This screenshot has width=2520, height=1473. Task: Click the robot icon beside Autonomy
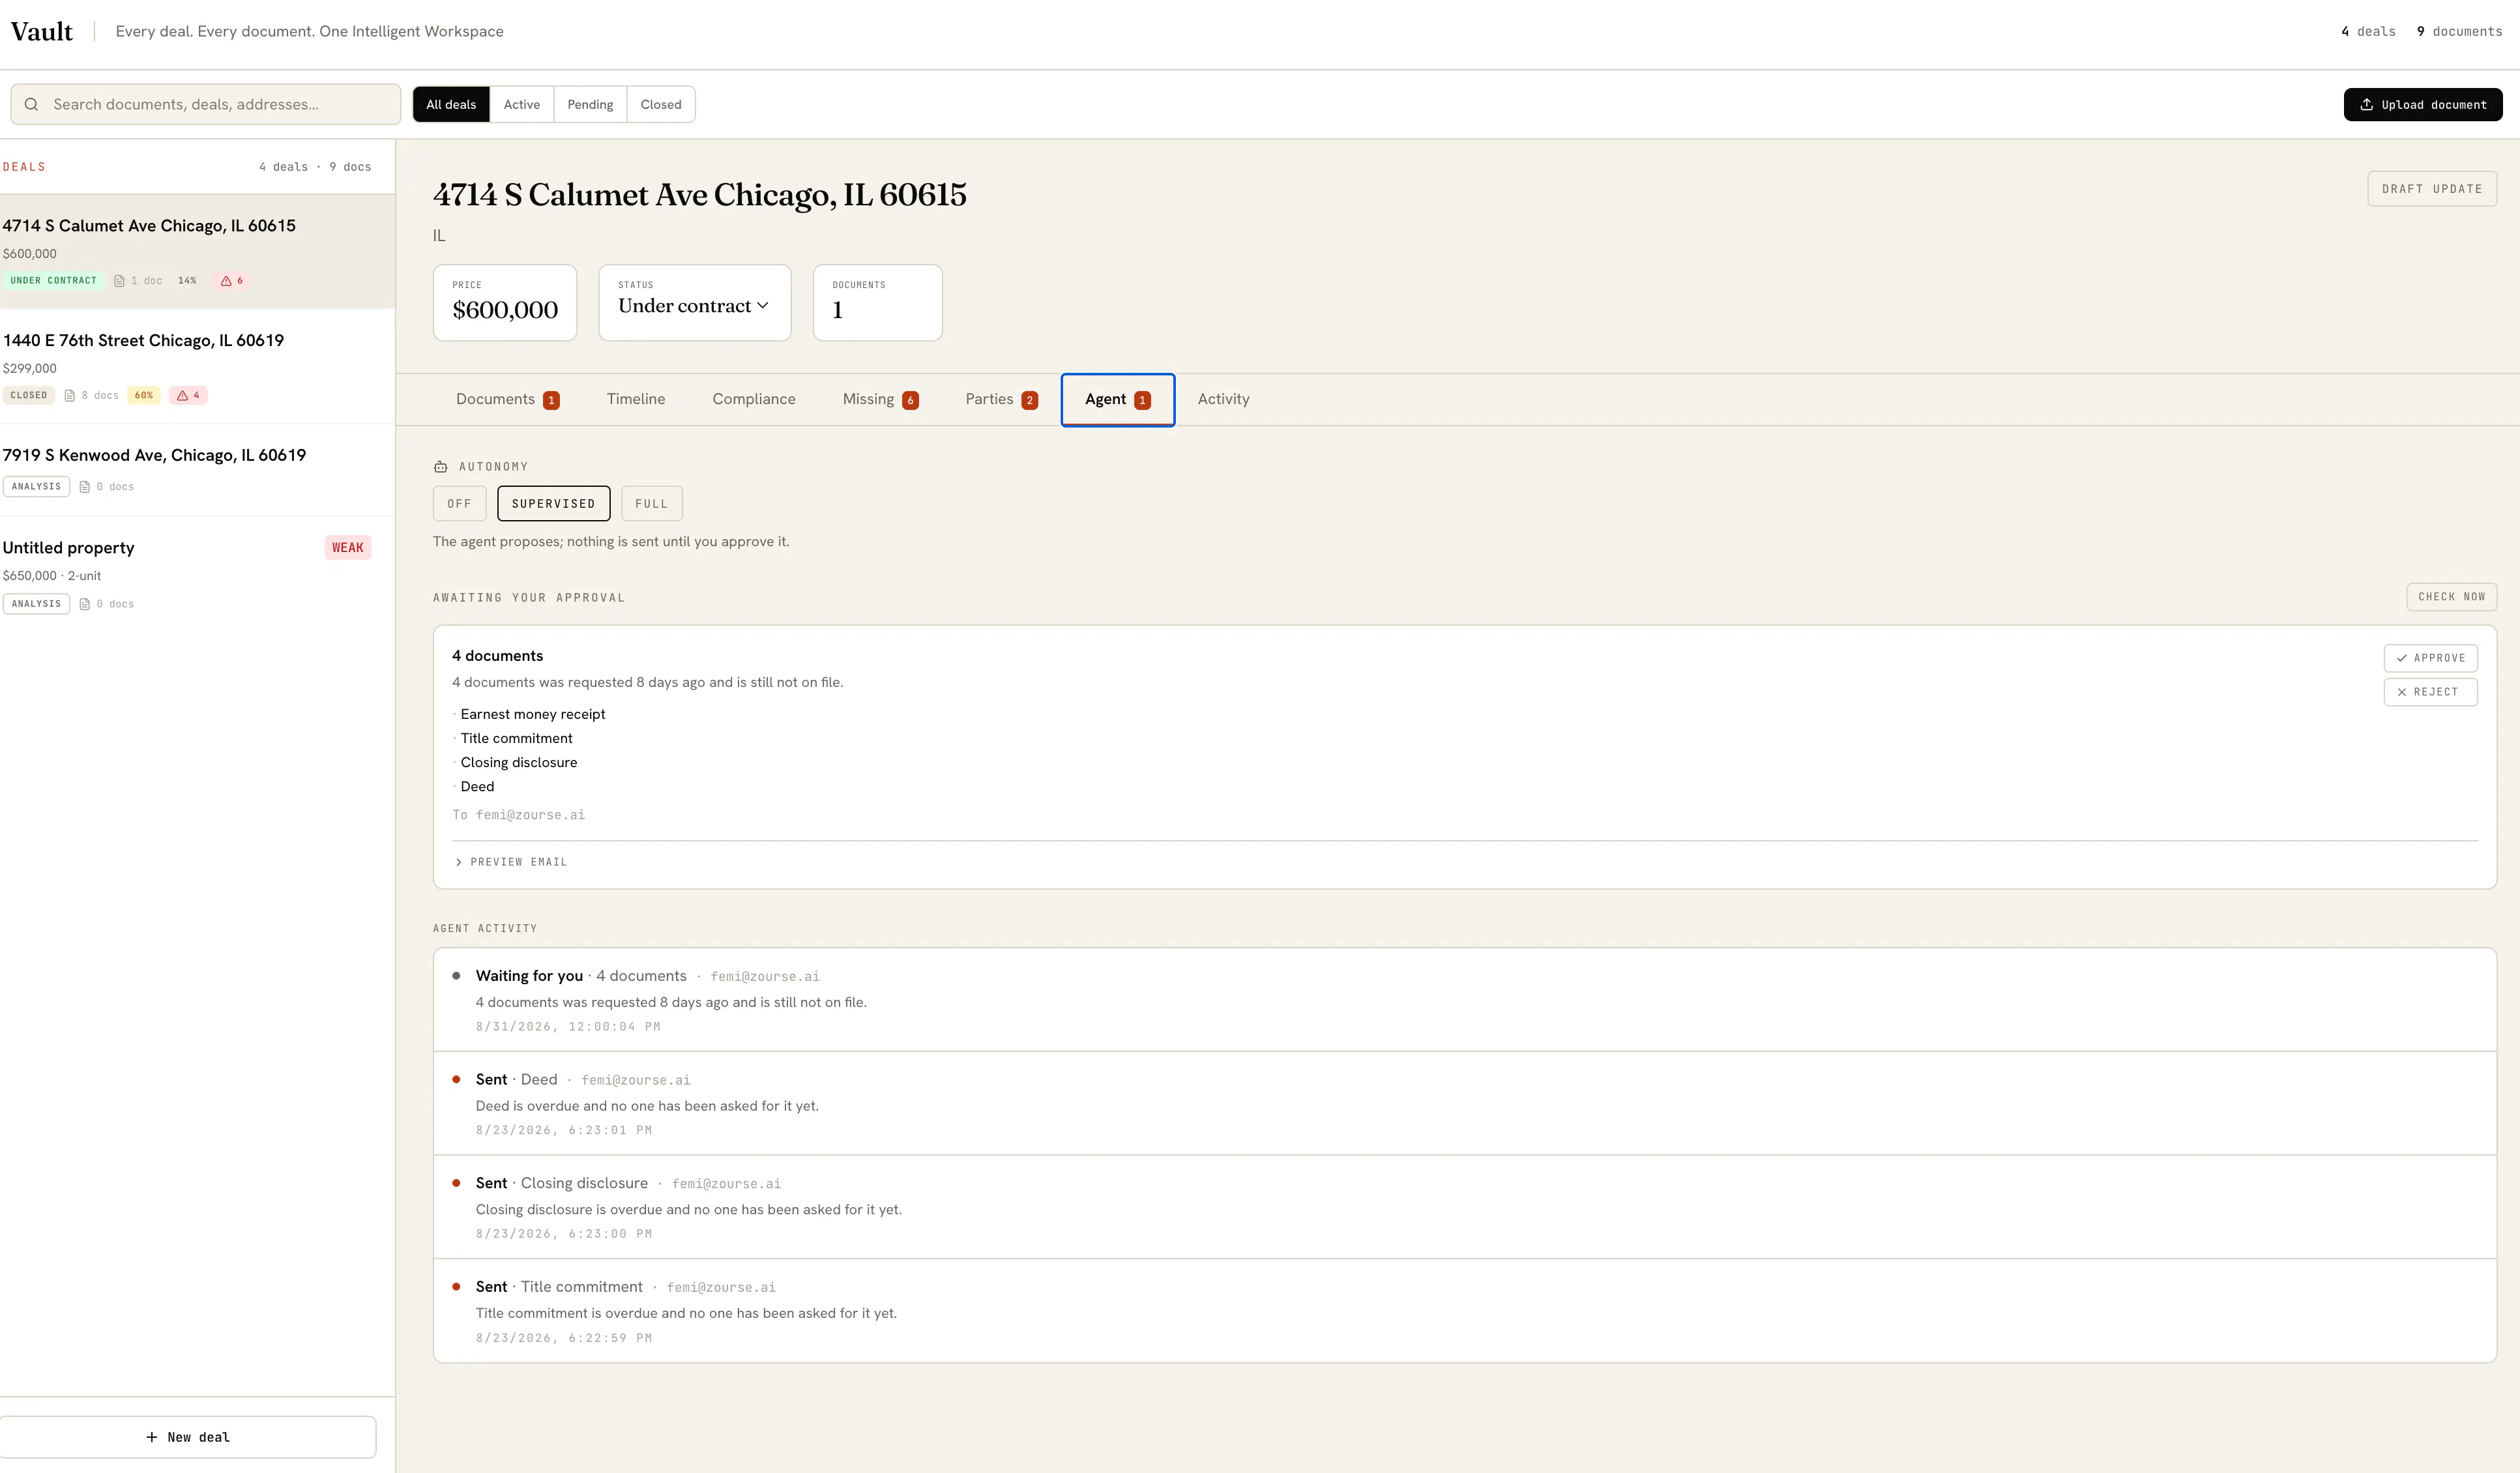(x=440, y=467)
